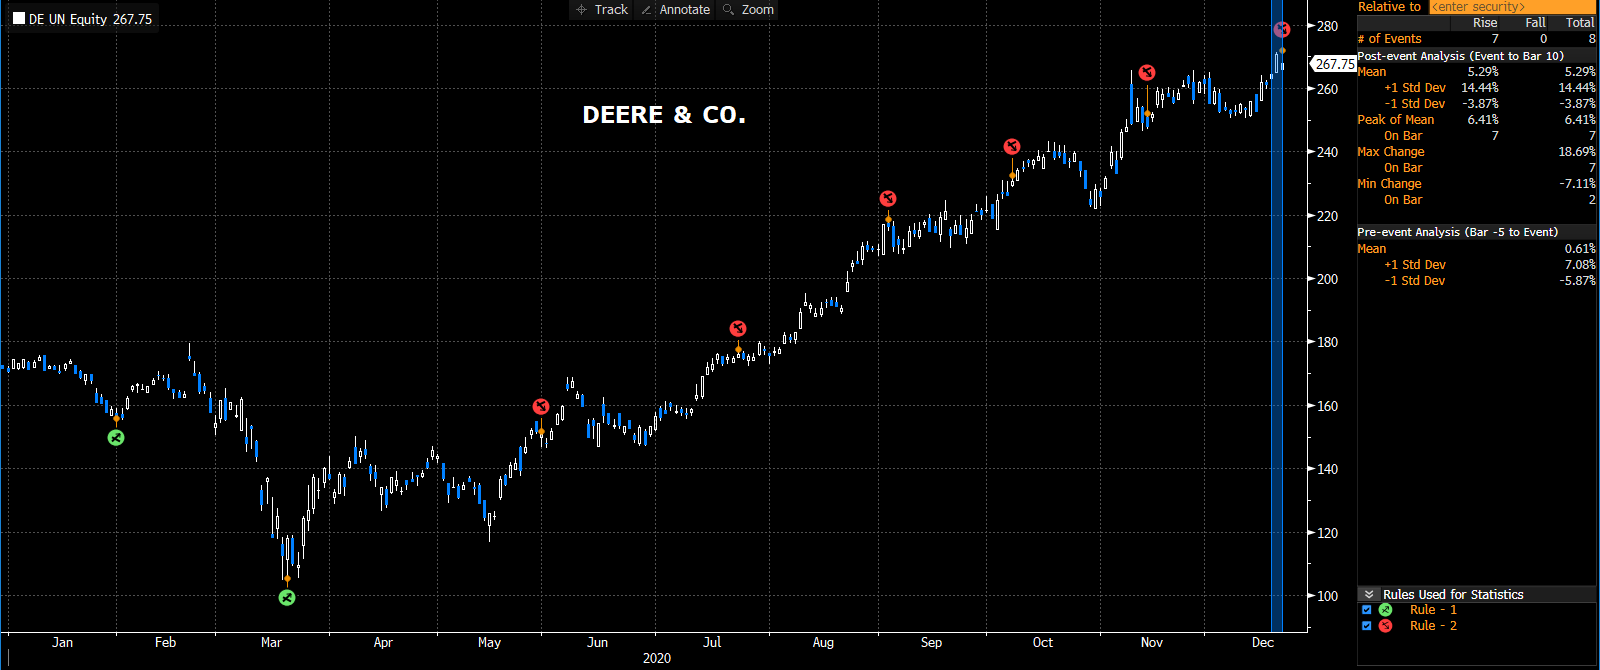
Task: Click the Mar month label on the time axis
Action: tap(271, 642)
